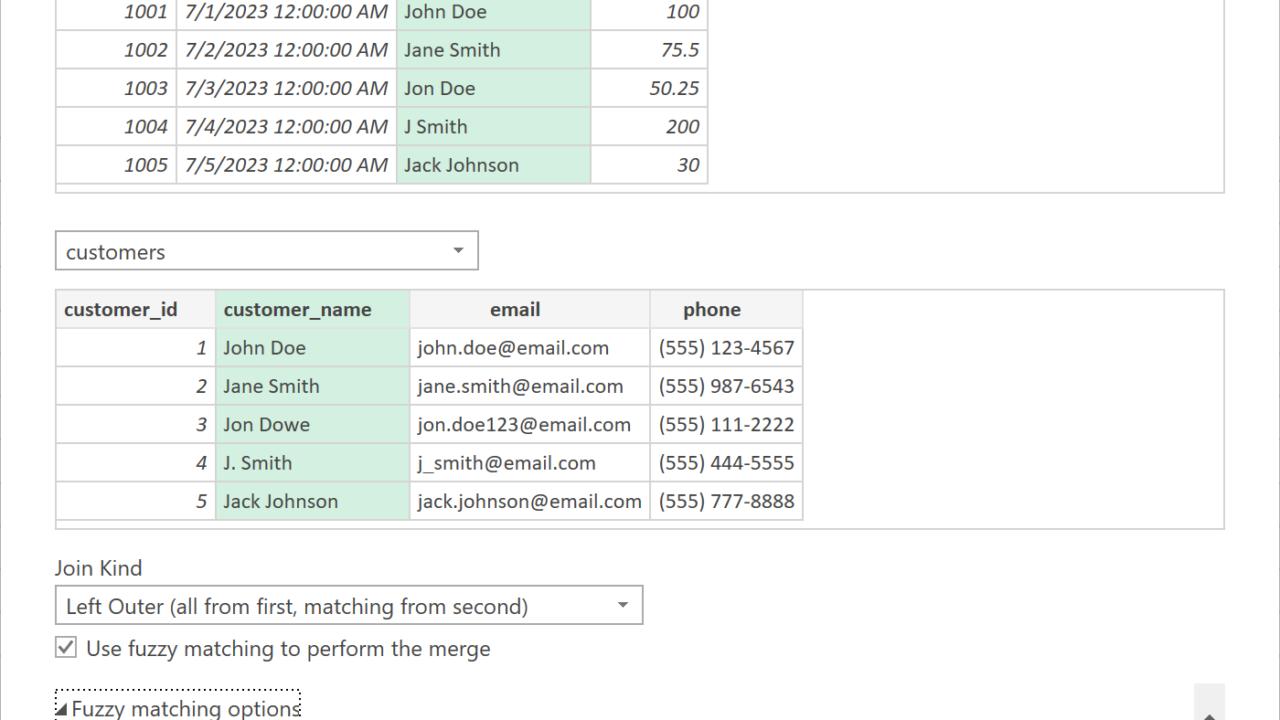1280x720 pixels.
Task: Open the Join Kind dropdown
Action: tap(348, 606)
